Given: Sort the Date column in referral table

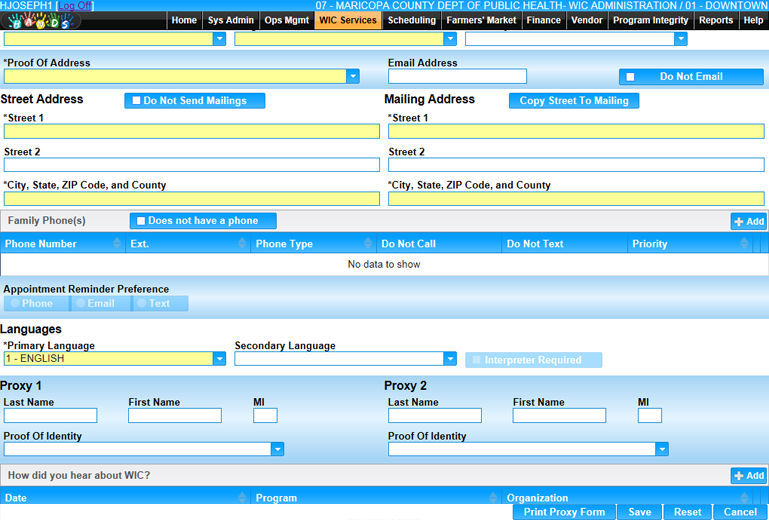Looking at the screenshot, I should pyautogui.click(x=242, y=498).
